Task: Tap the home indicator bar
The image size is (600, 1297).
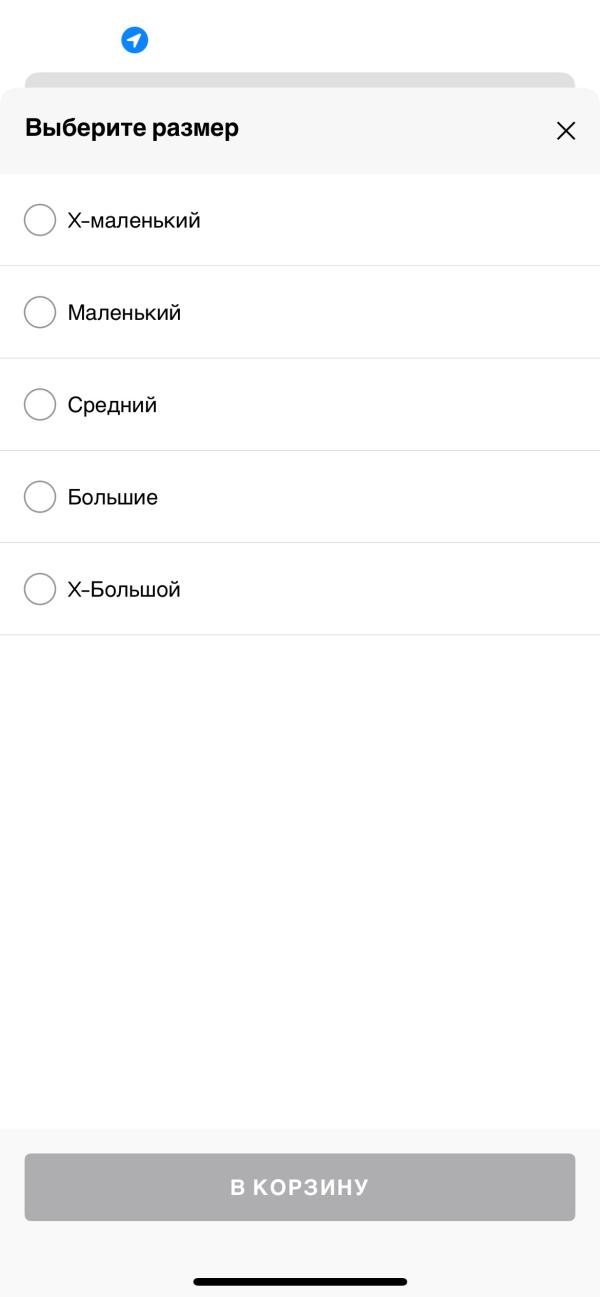Action: (300, 1281)
